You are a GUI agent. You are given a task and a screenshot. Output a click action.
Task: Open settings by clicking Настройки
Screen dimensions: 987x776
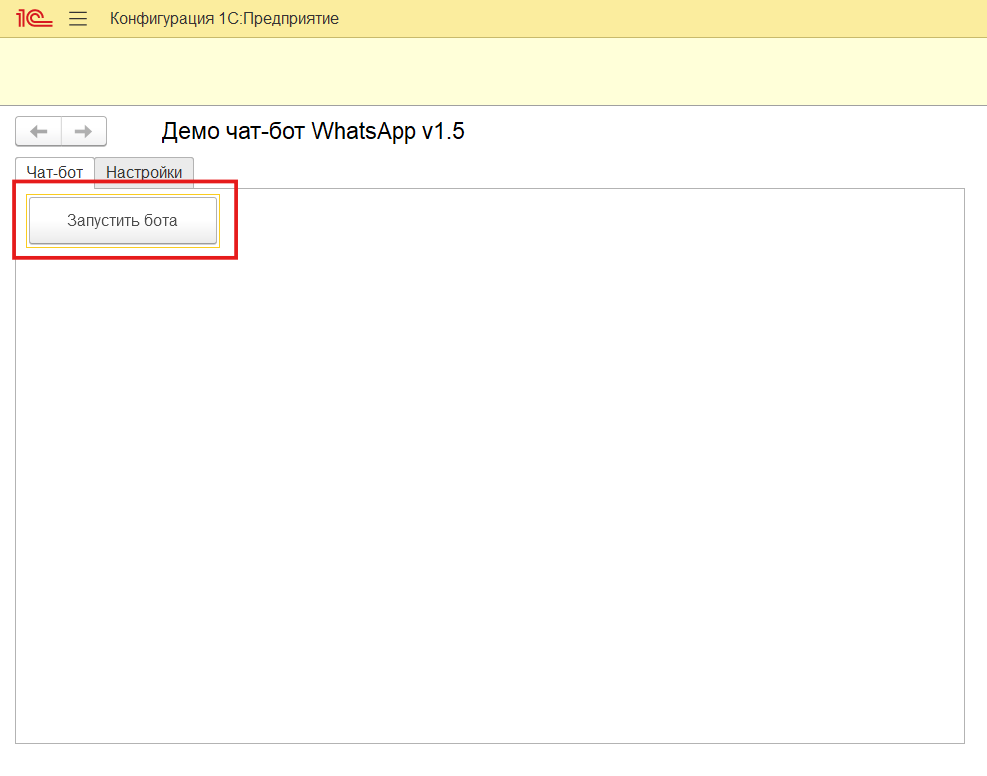coord(143,172)
